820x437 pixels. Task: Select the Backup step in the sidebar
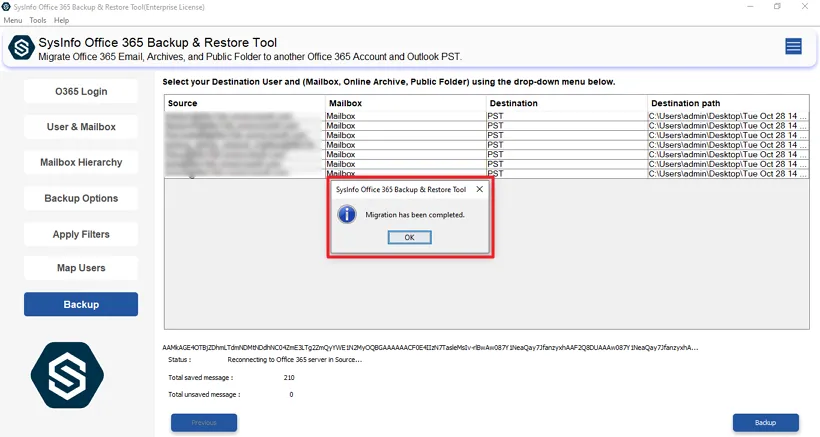point(81,304)
